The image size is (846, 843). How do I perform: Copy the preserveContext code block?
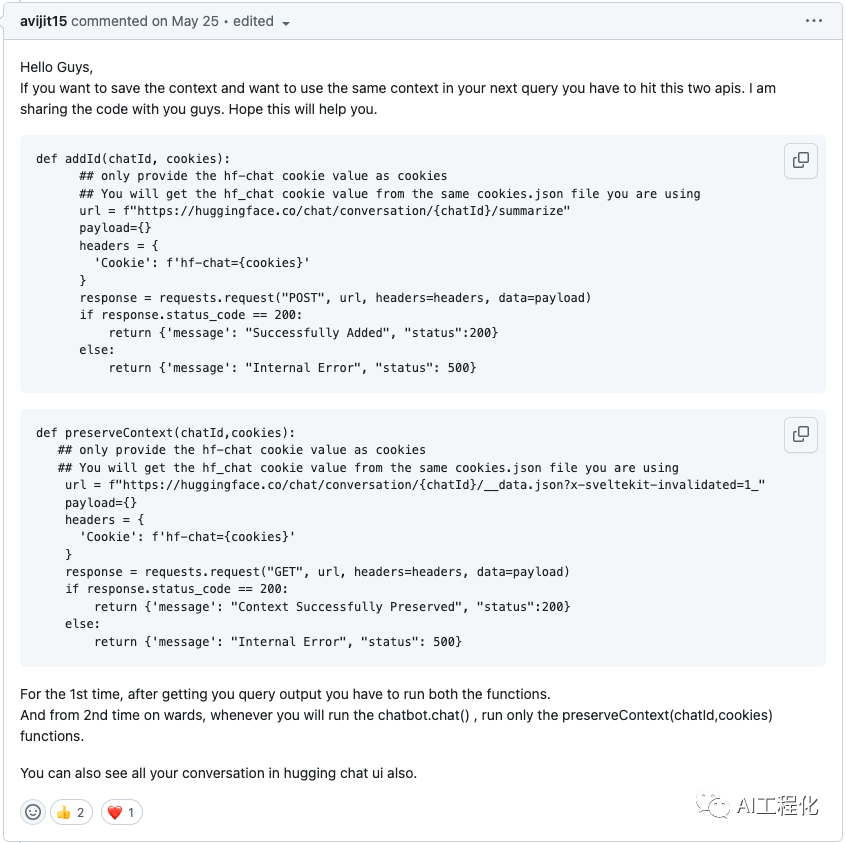coord(801,434)
